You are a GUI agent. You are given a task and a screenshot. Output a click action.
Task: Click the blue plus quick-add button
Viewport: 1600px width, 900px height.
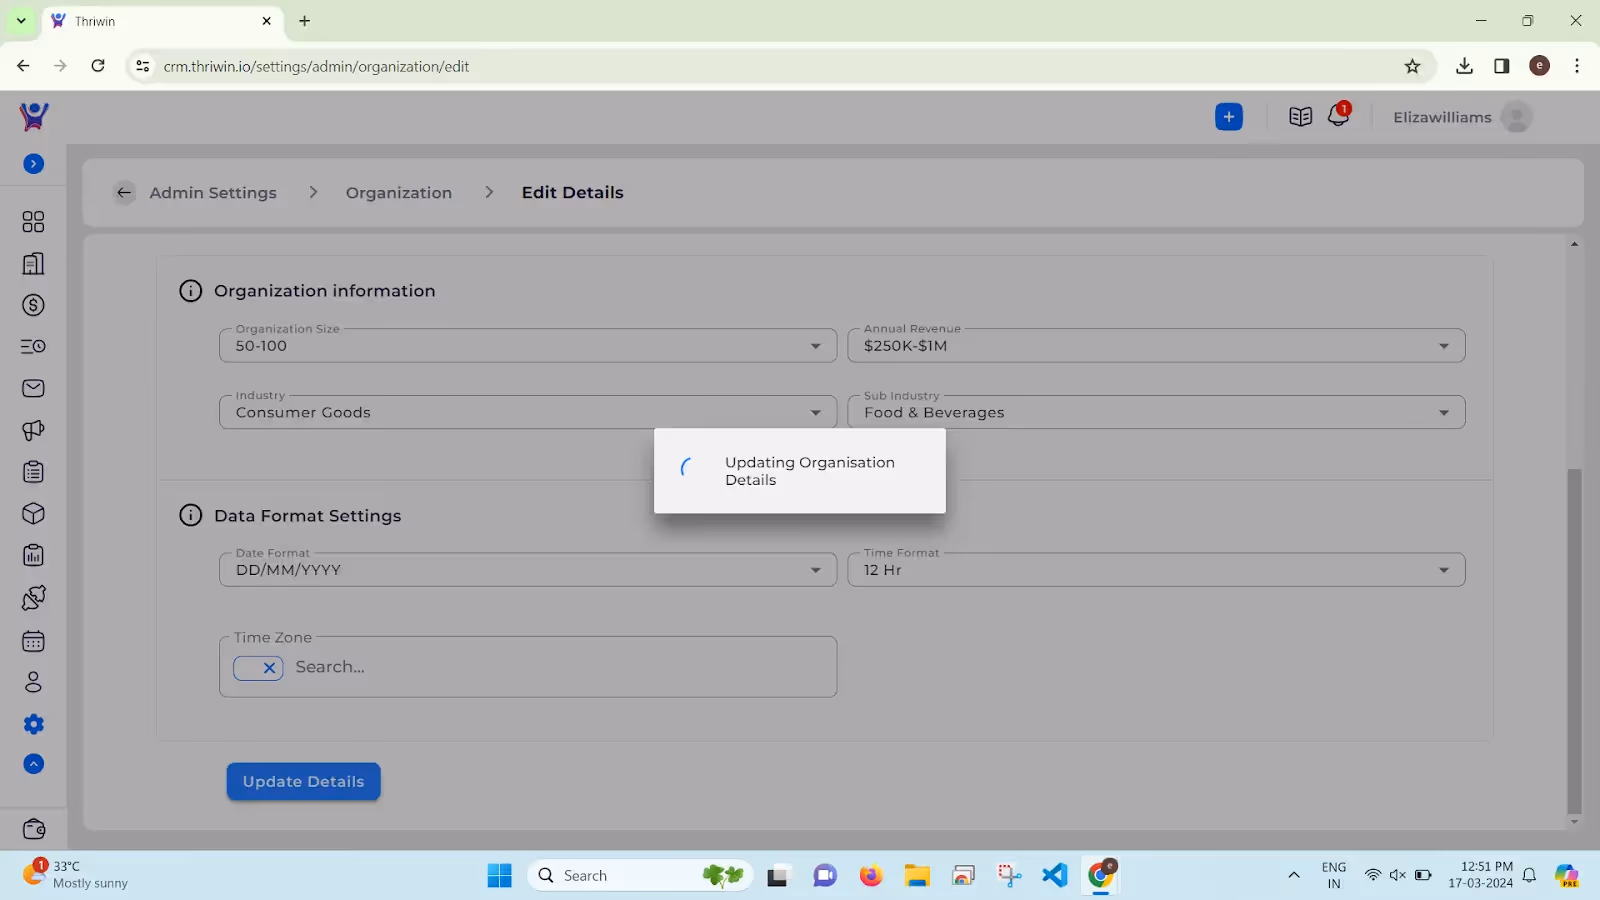click(1229, 117)
